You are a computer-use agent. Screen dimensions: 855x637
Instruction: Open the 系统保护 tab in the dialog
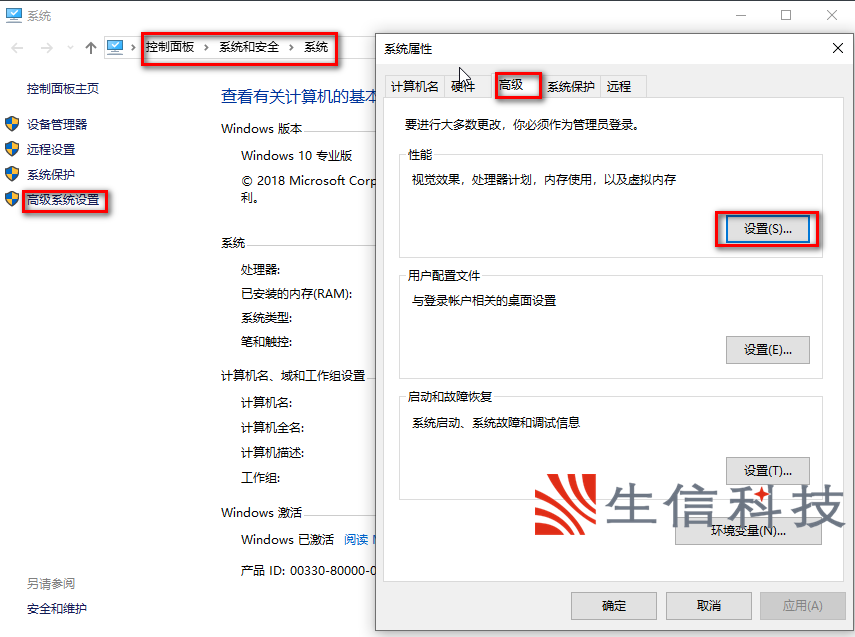[x=571, y=87]
